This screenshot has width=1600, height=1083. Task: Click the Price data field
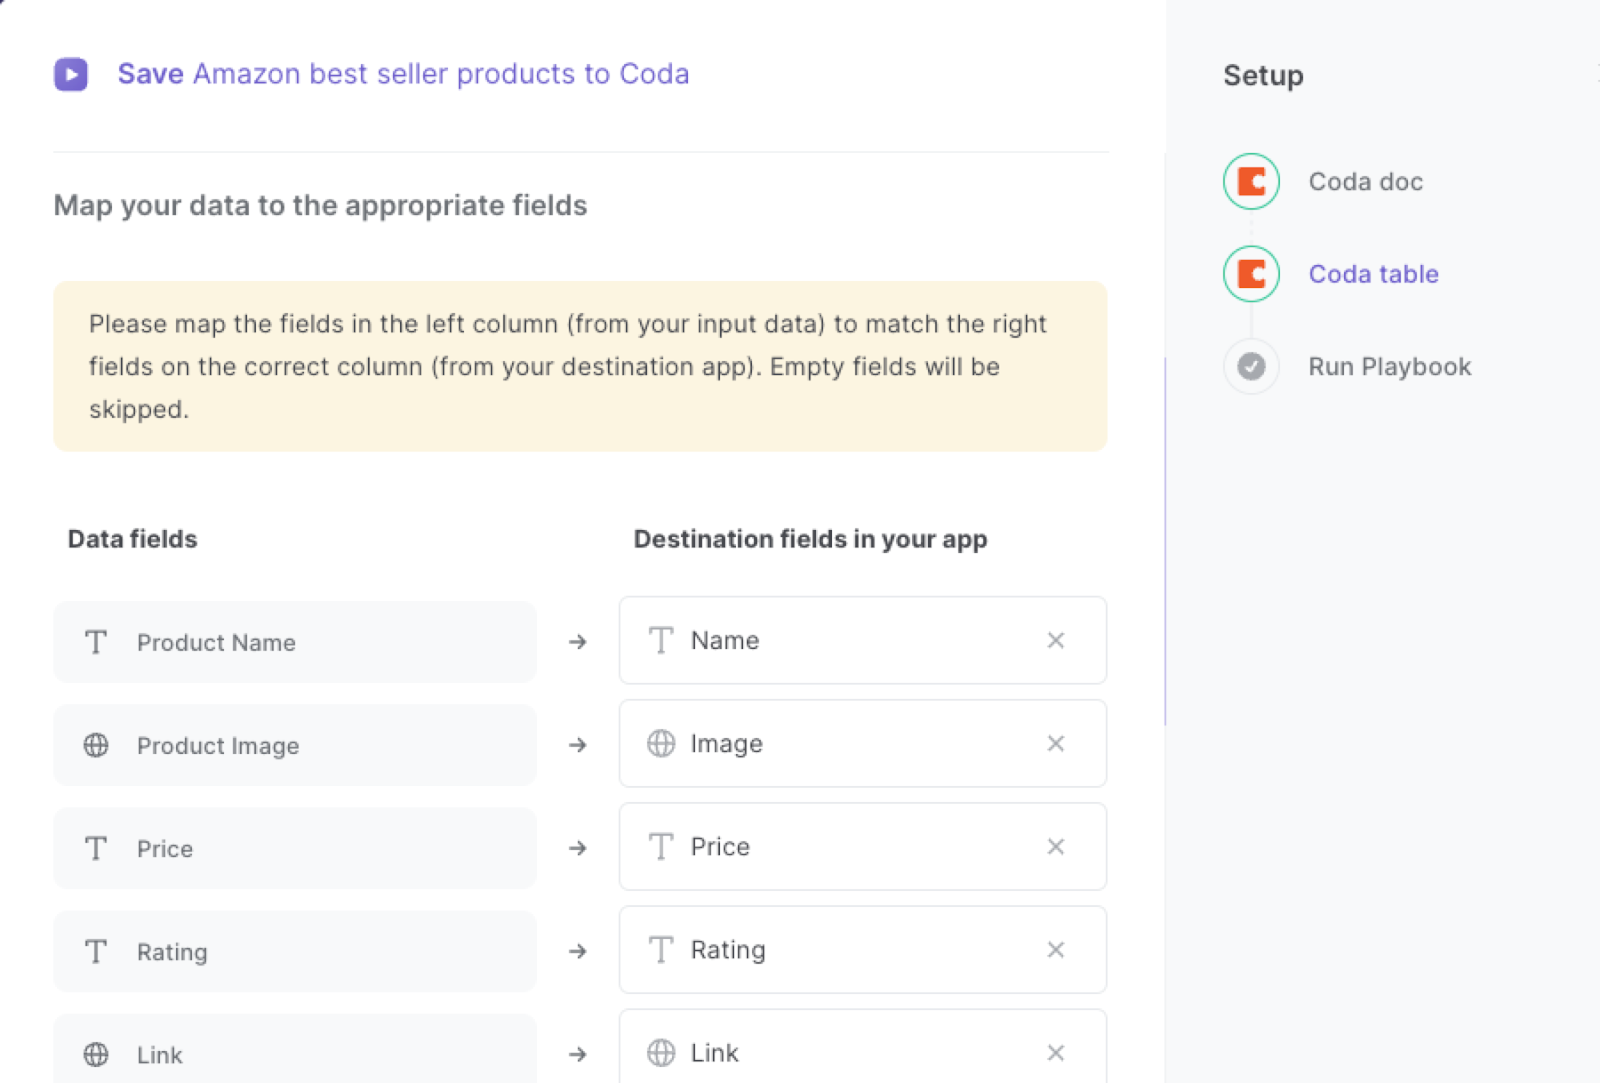pyautogui.click(x=295, y=848)
